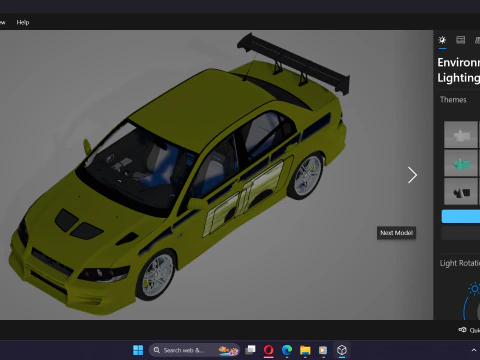This screenshot has width=480, height=360.
Task: Select the Environment & Lighting sun tab
Action: 442,40
